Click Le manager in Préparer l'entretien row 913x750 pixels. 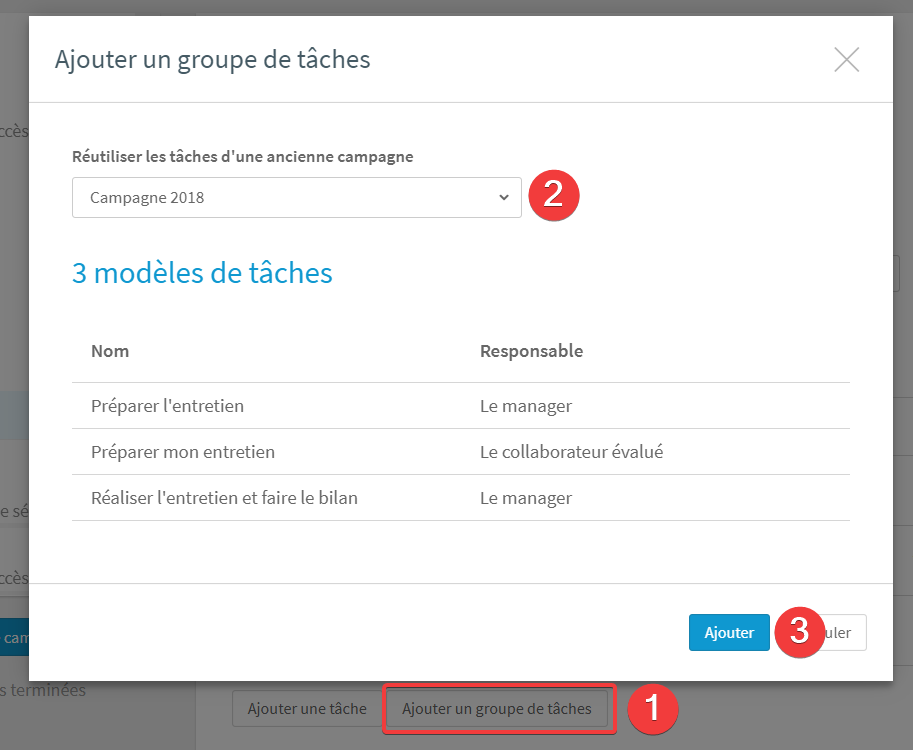(x=526, y=406)
